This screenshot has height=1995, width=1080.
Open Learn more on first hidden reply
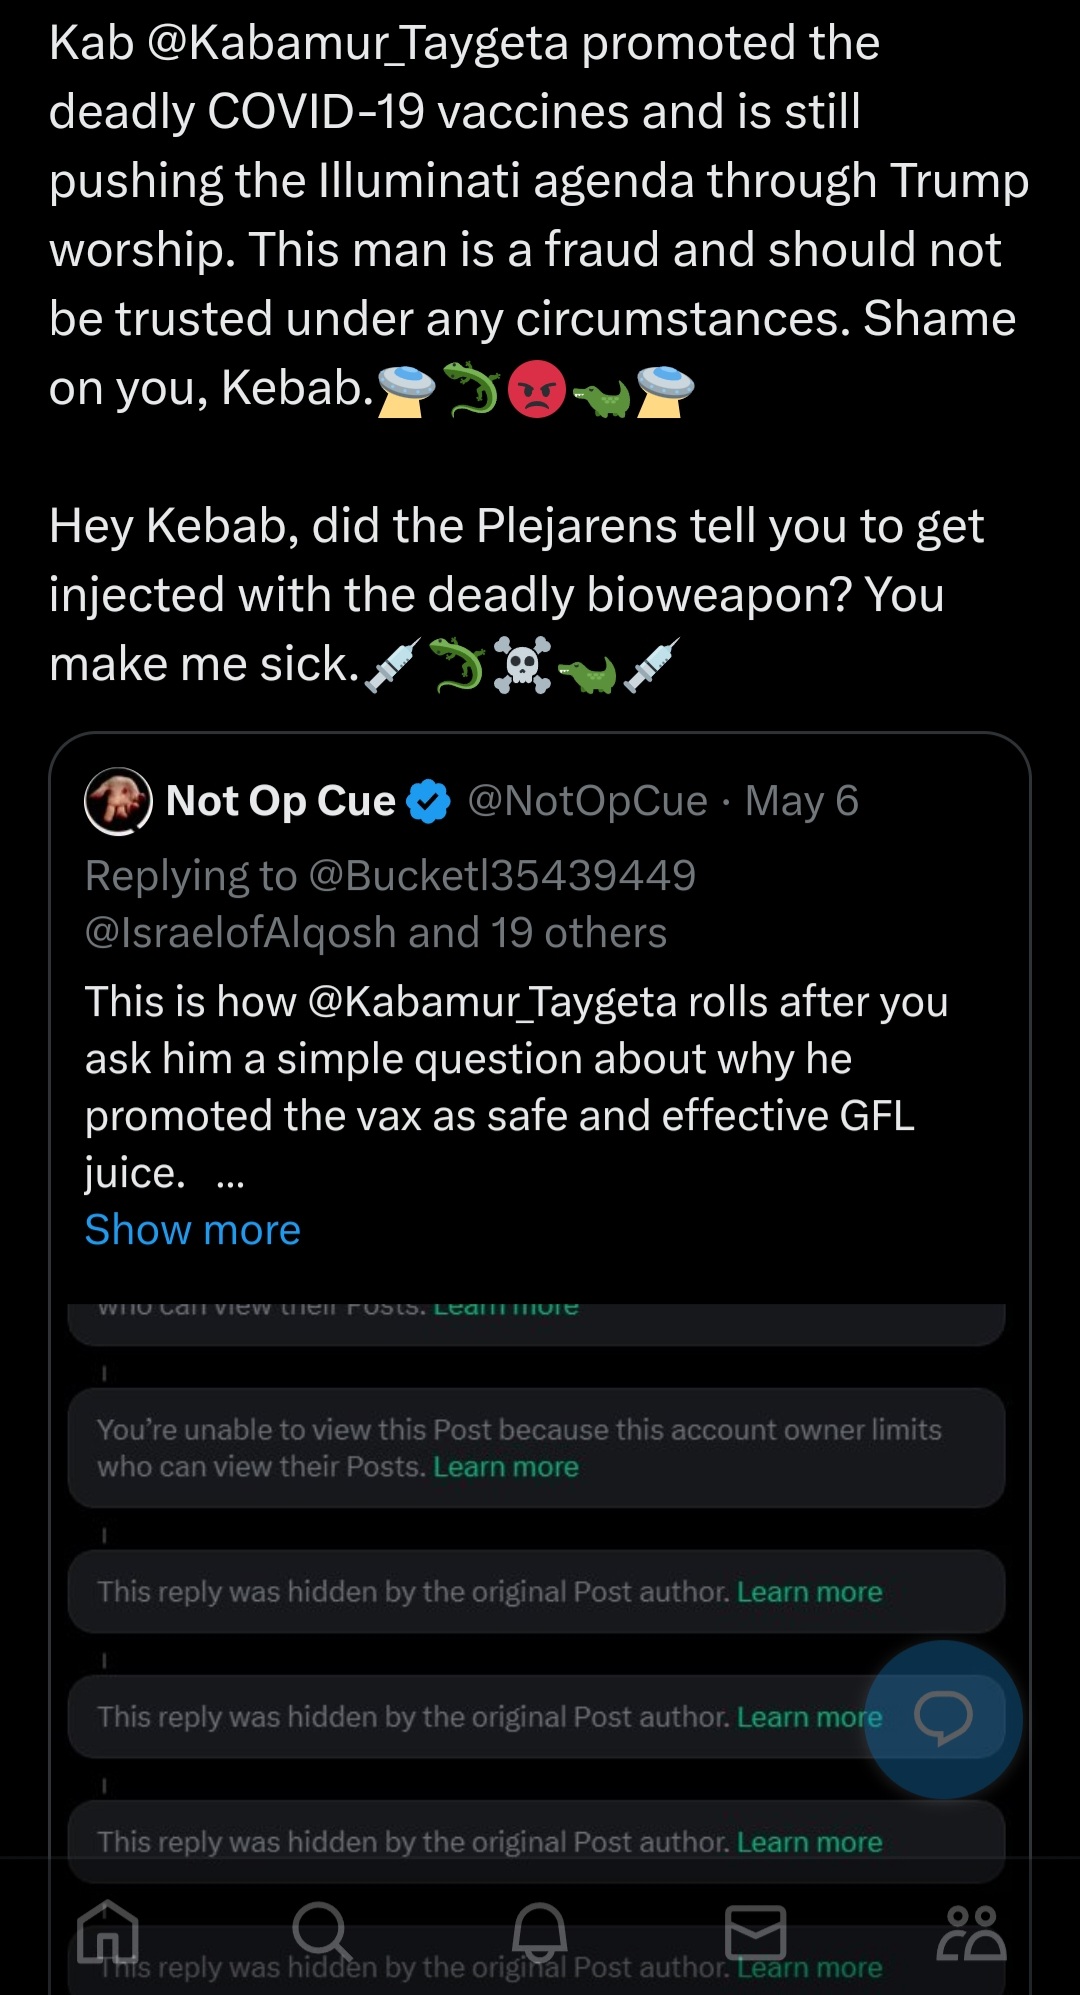[810, 1592]
